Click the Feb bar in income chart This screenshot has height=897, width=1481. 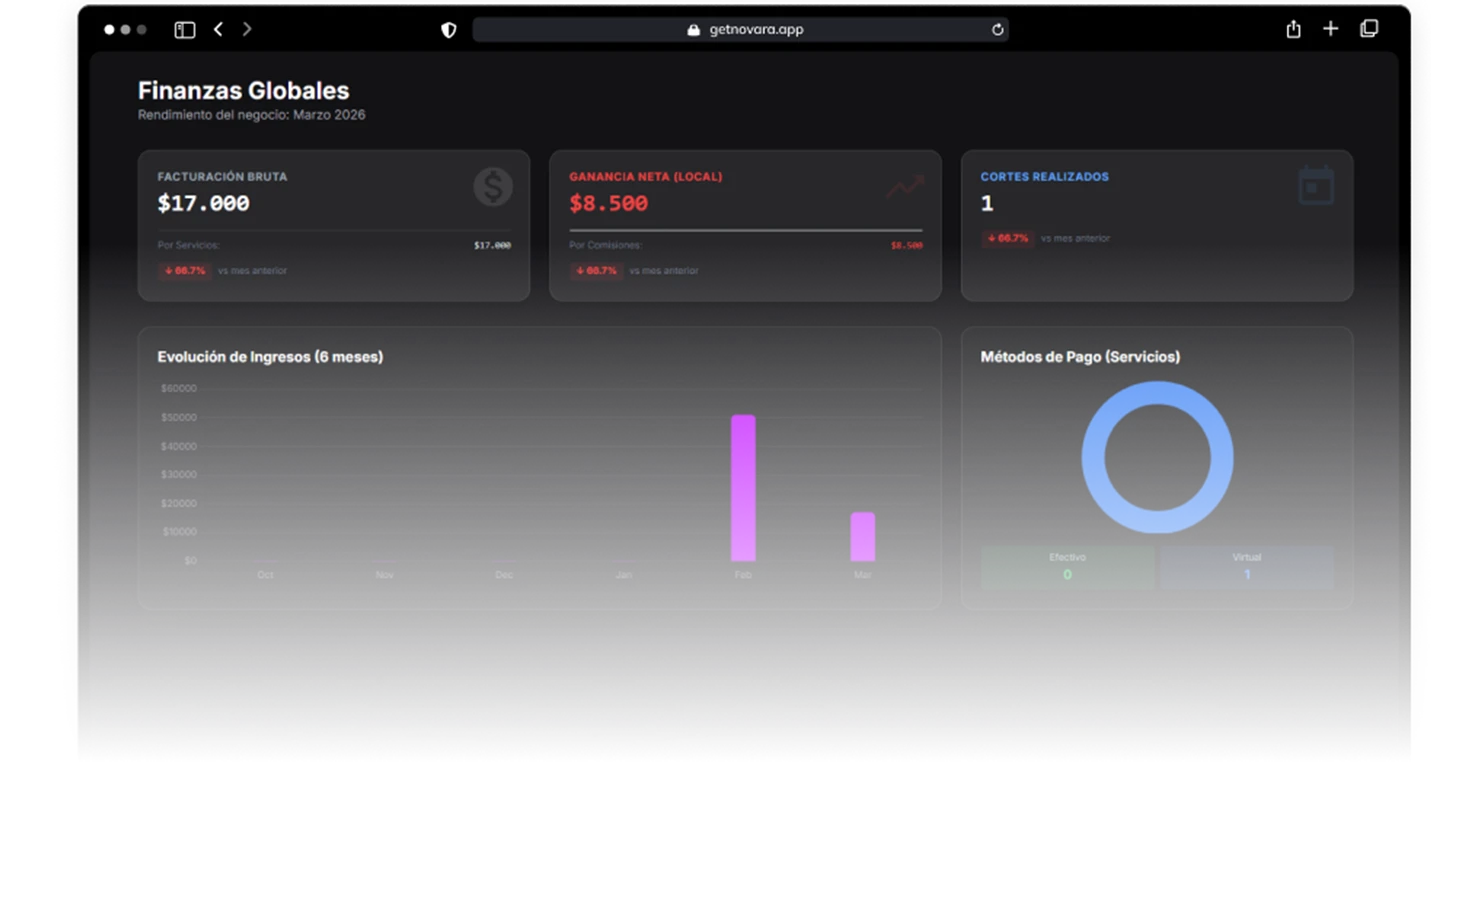tap(743, 488)
